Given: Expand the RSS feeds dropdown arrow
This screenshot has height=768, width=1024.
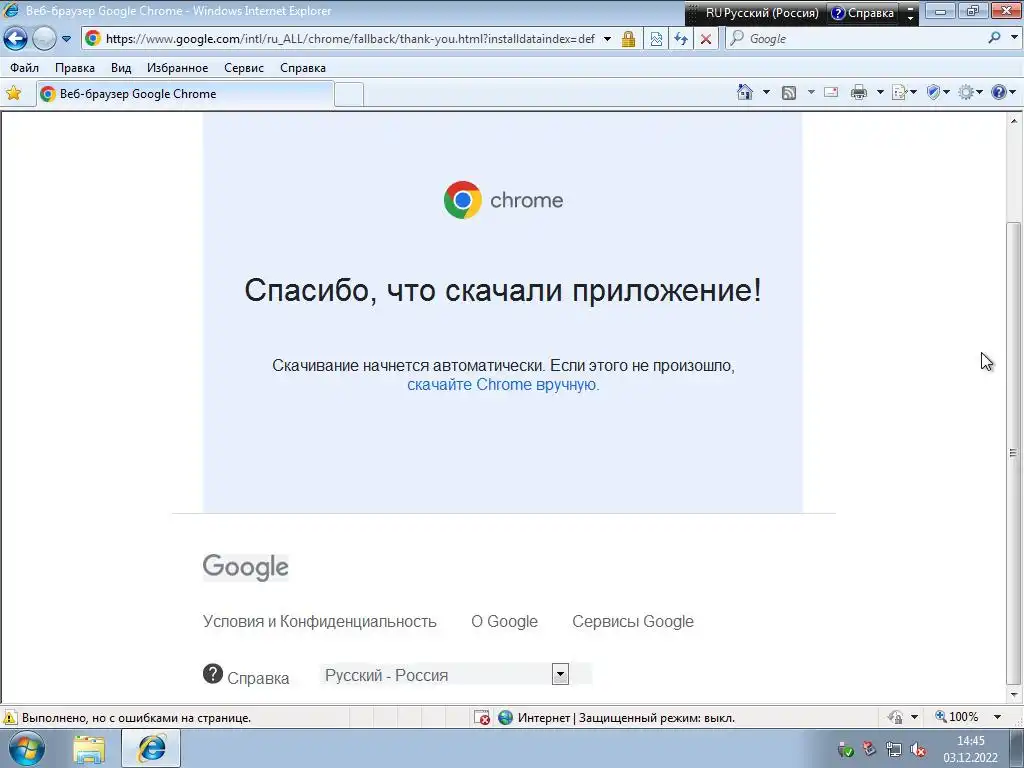Looking at the screenshot, I should click(811, 92).
